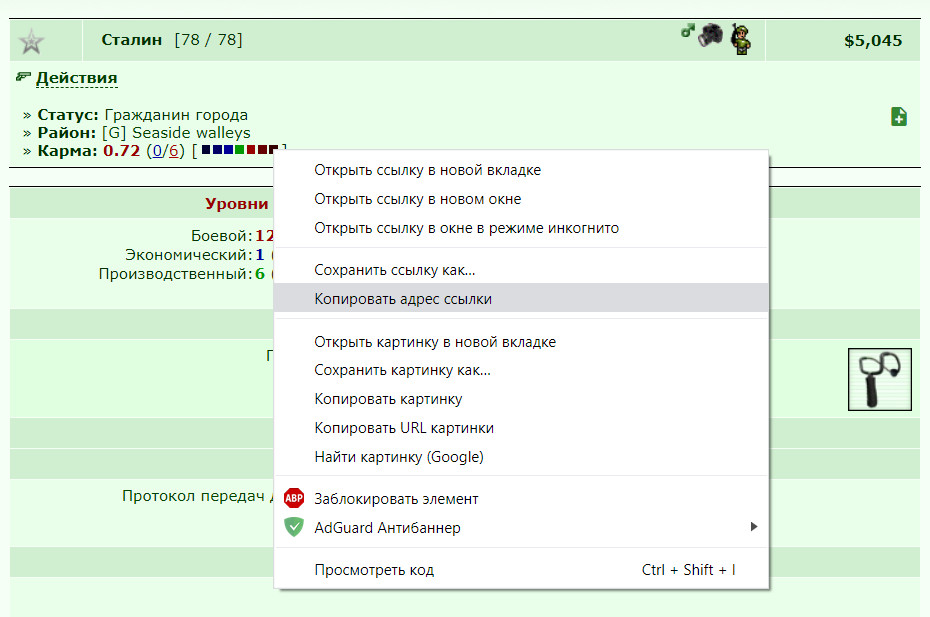This screenshot has width=930, height=617.
Task: Choose Открыть картинку в новой вкладке
Action: (521, 342)
